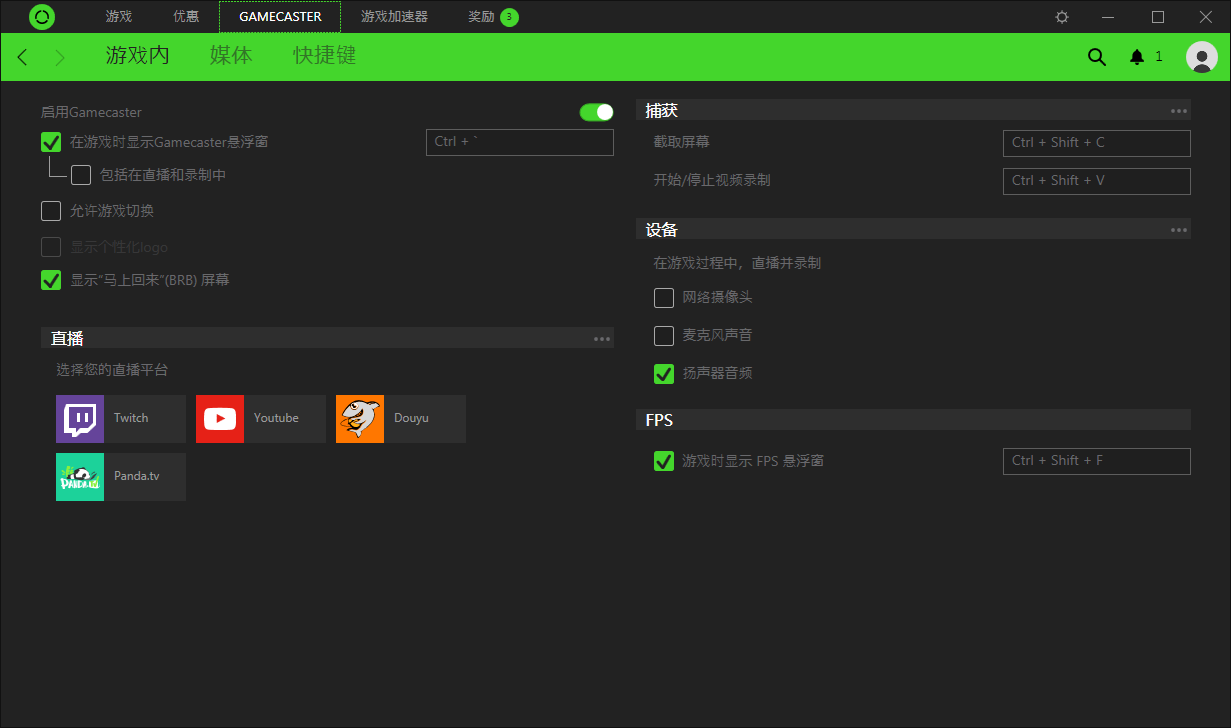Maximize the Razer Cortex window
Viewport: 1231px width, 728px height.
1158,17
